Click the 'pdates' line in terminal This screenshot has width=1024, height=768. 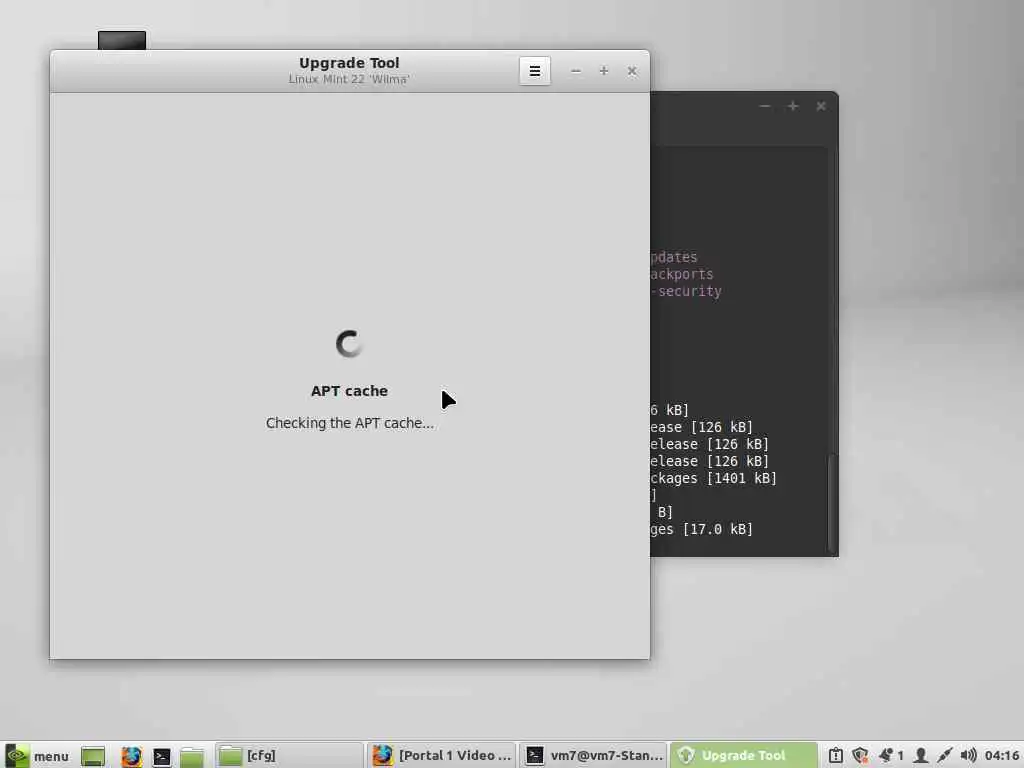tap(675, 257)
